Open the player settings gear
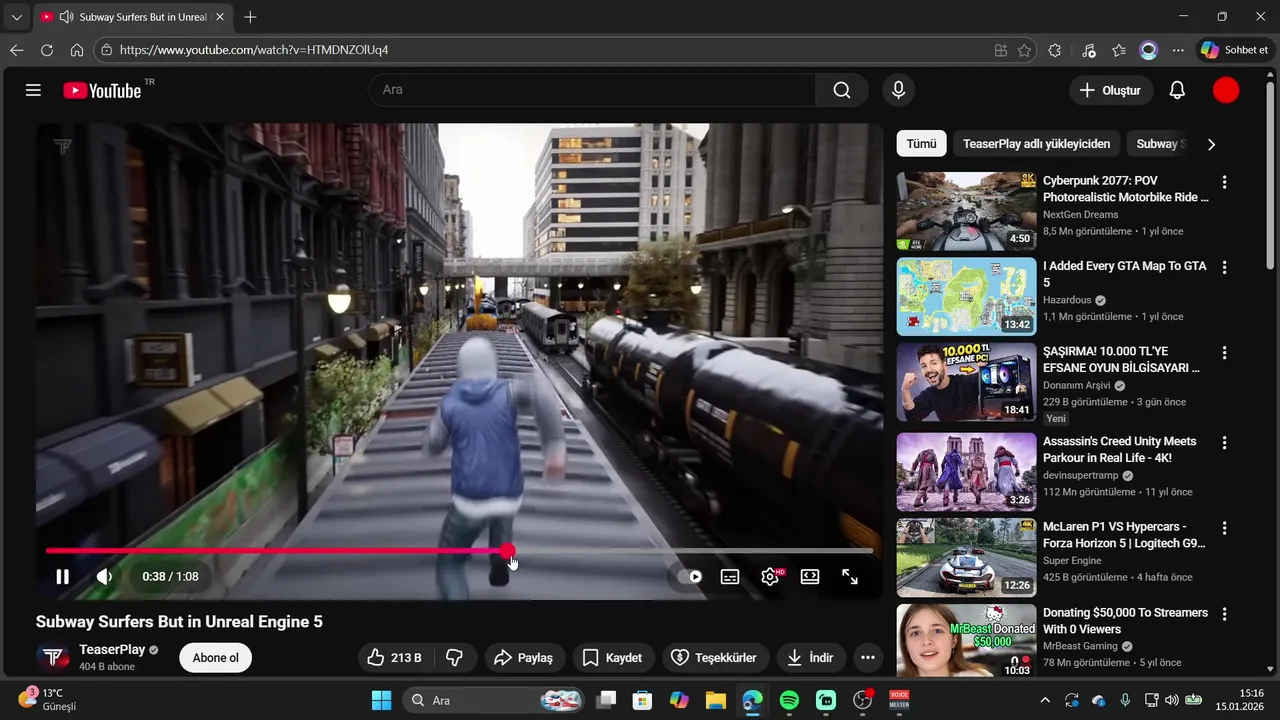1280x720 pixels. point(770,577)
